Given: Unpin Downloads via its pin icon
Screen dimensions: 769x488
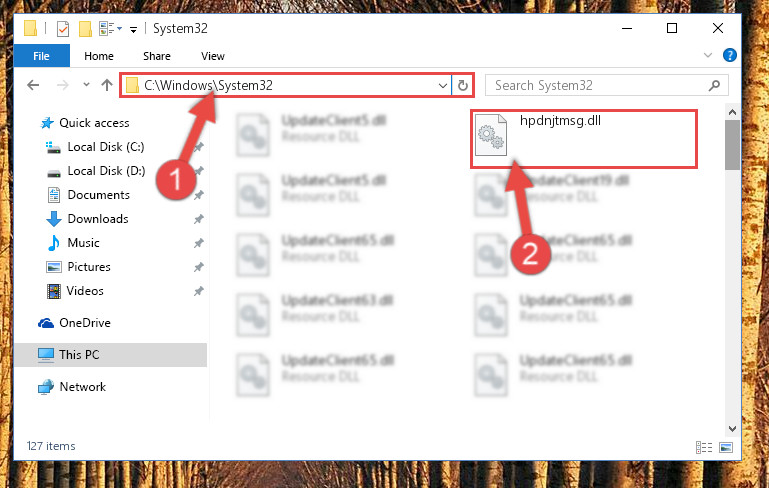Looking at the screenshot, I should [198, 219].
